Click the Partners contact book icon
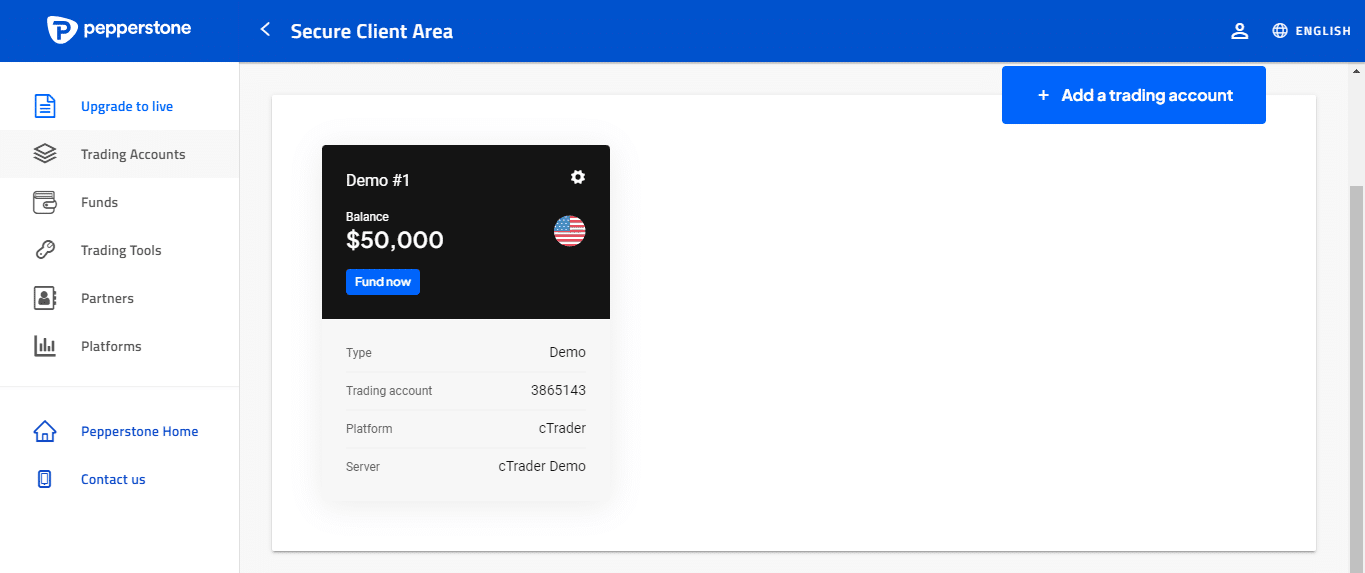This screenshot has height=573, width=1365. click(45, 298)
